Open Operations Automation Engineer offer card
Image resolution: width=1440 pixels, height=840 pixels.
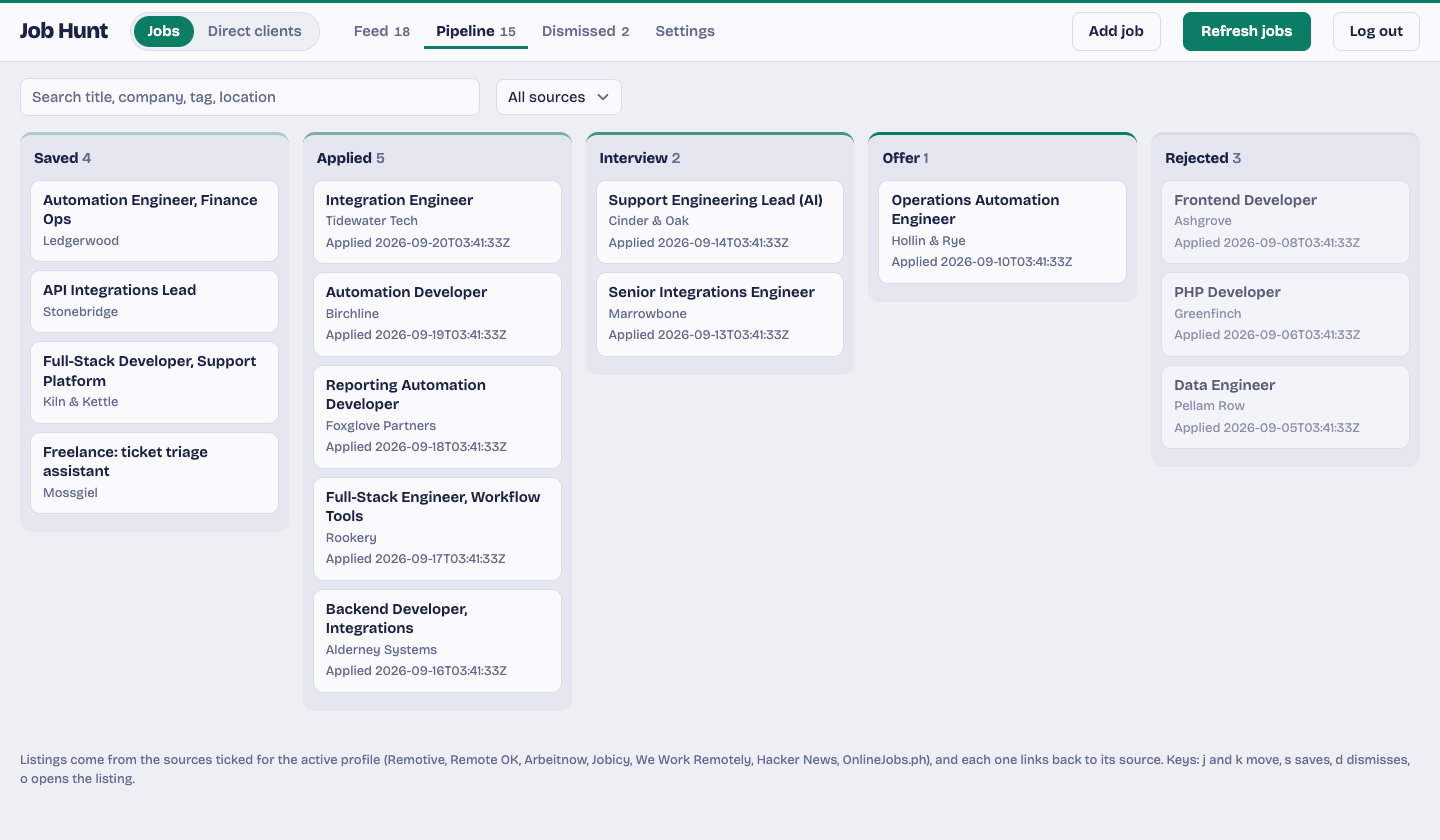point(1002,232)
